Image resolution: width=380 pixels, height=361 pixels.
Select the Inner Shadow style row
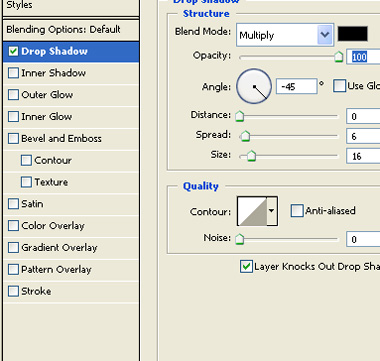click(x=71, y=73)
